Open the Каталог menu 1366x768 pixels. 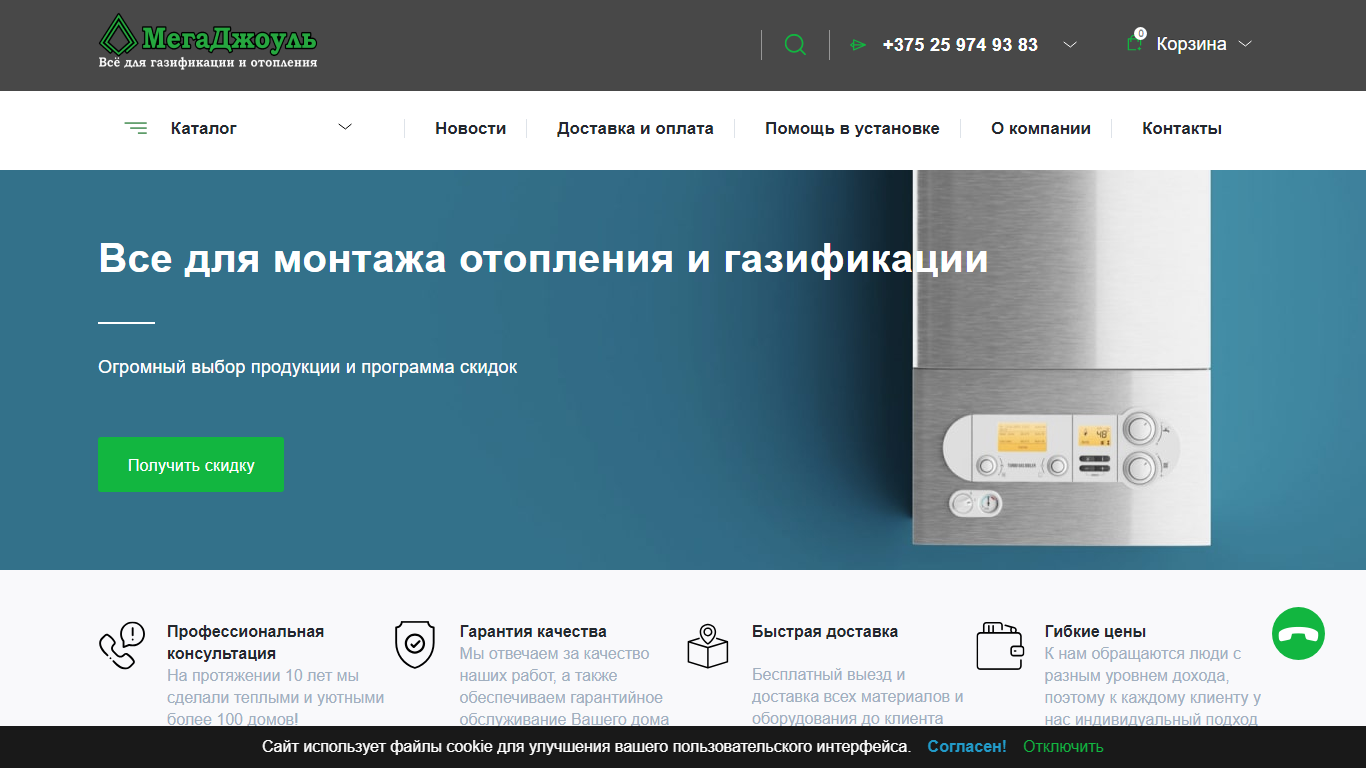coord(204,128)
